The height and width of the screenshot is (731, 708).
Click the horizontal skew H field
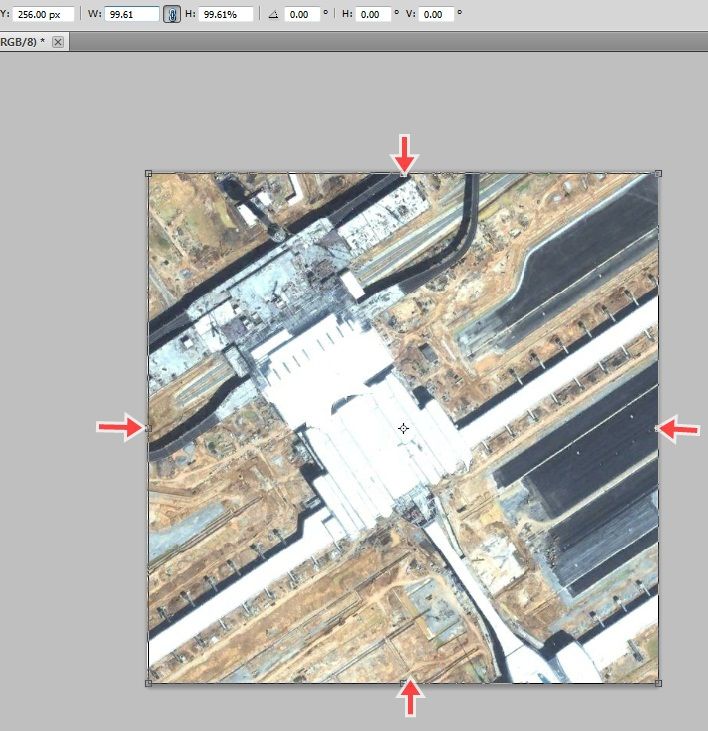click(373, 14)
